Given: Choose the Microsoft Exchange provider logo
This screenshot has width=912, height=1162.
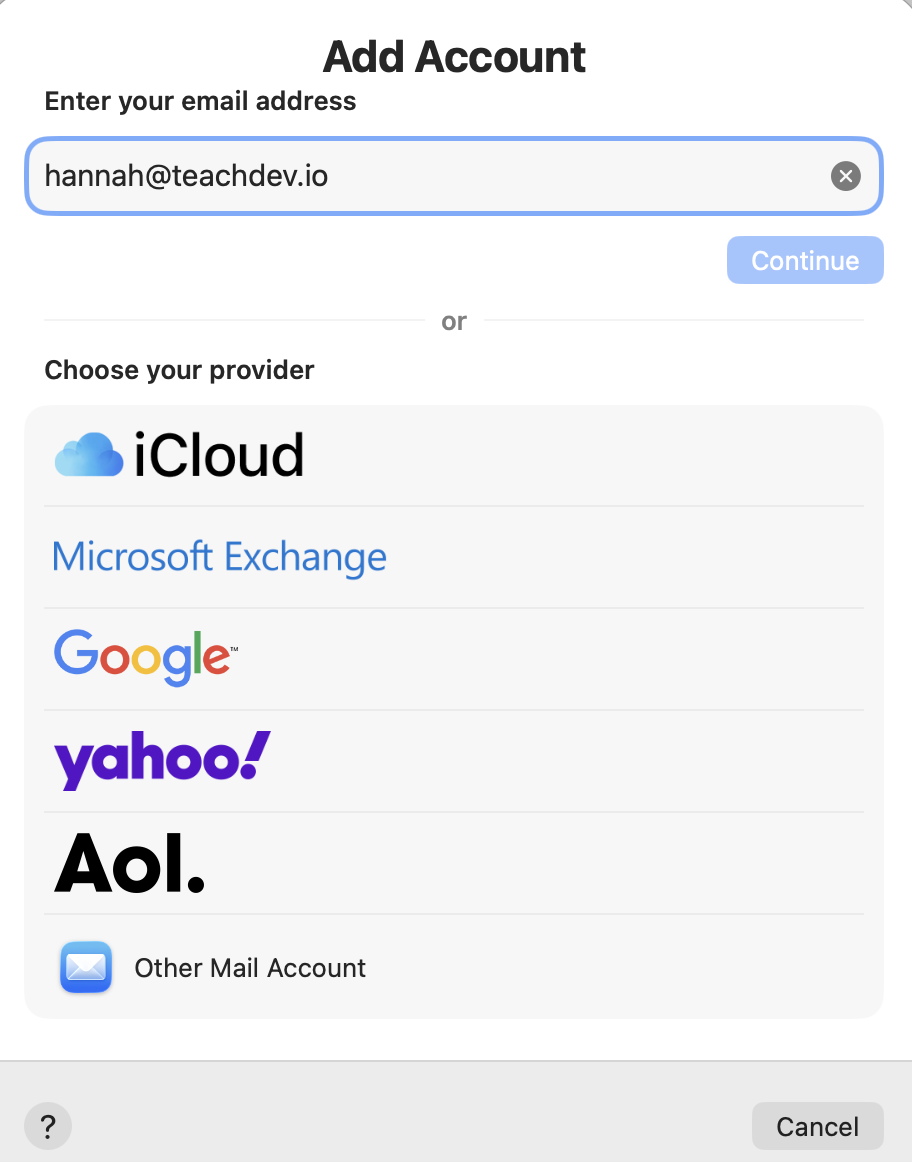Looking at the screenshot, I should [219, 557].
